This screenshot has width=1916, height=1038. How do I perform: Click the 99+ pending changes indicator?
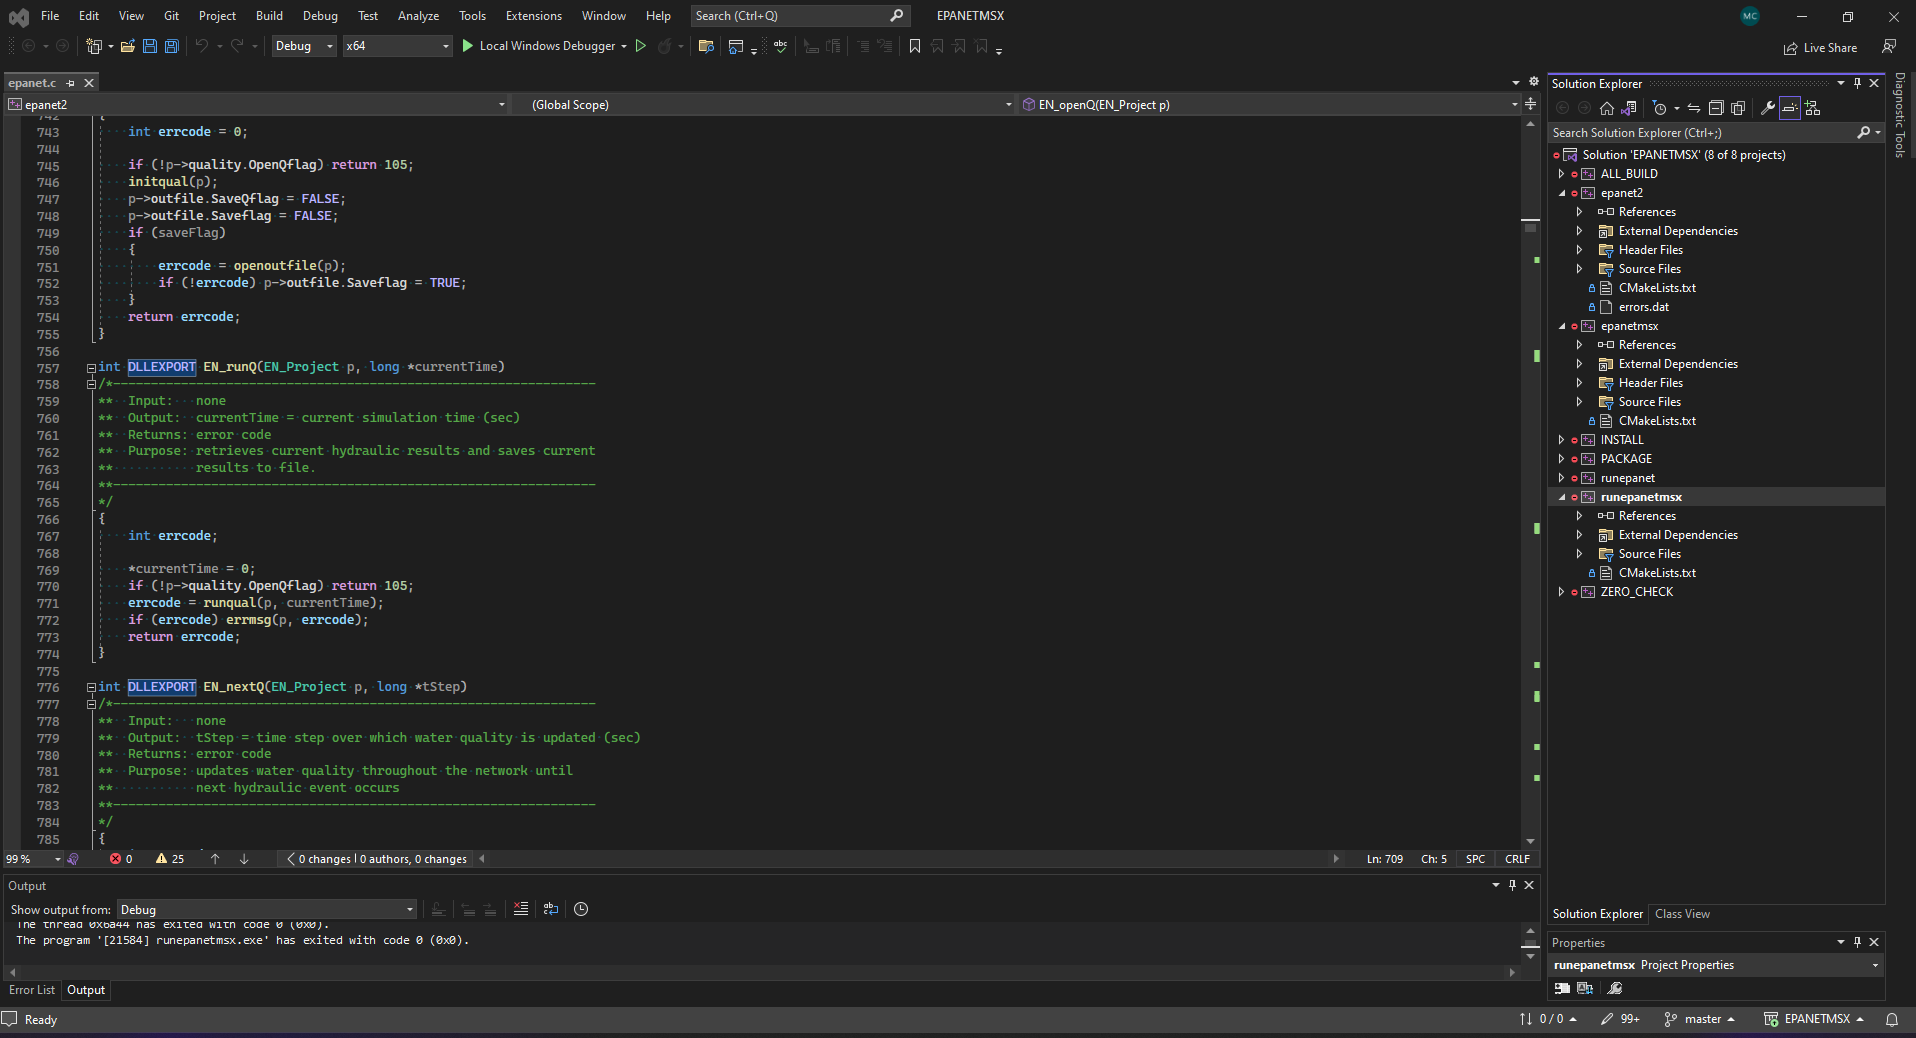(1620, 1019)
